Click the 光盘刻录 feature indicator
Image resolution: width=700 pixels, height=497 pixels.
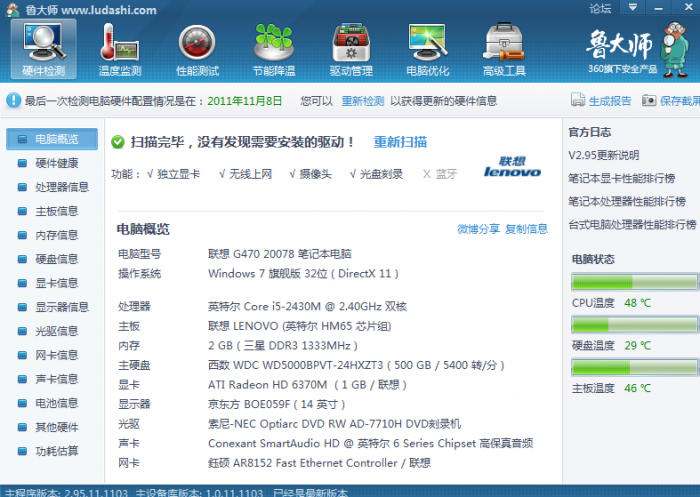coord(376,174)
